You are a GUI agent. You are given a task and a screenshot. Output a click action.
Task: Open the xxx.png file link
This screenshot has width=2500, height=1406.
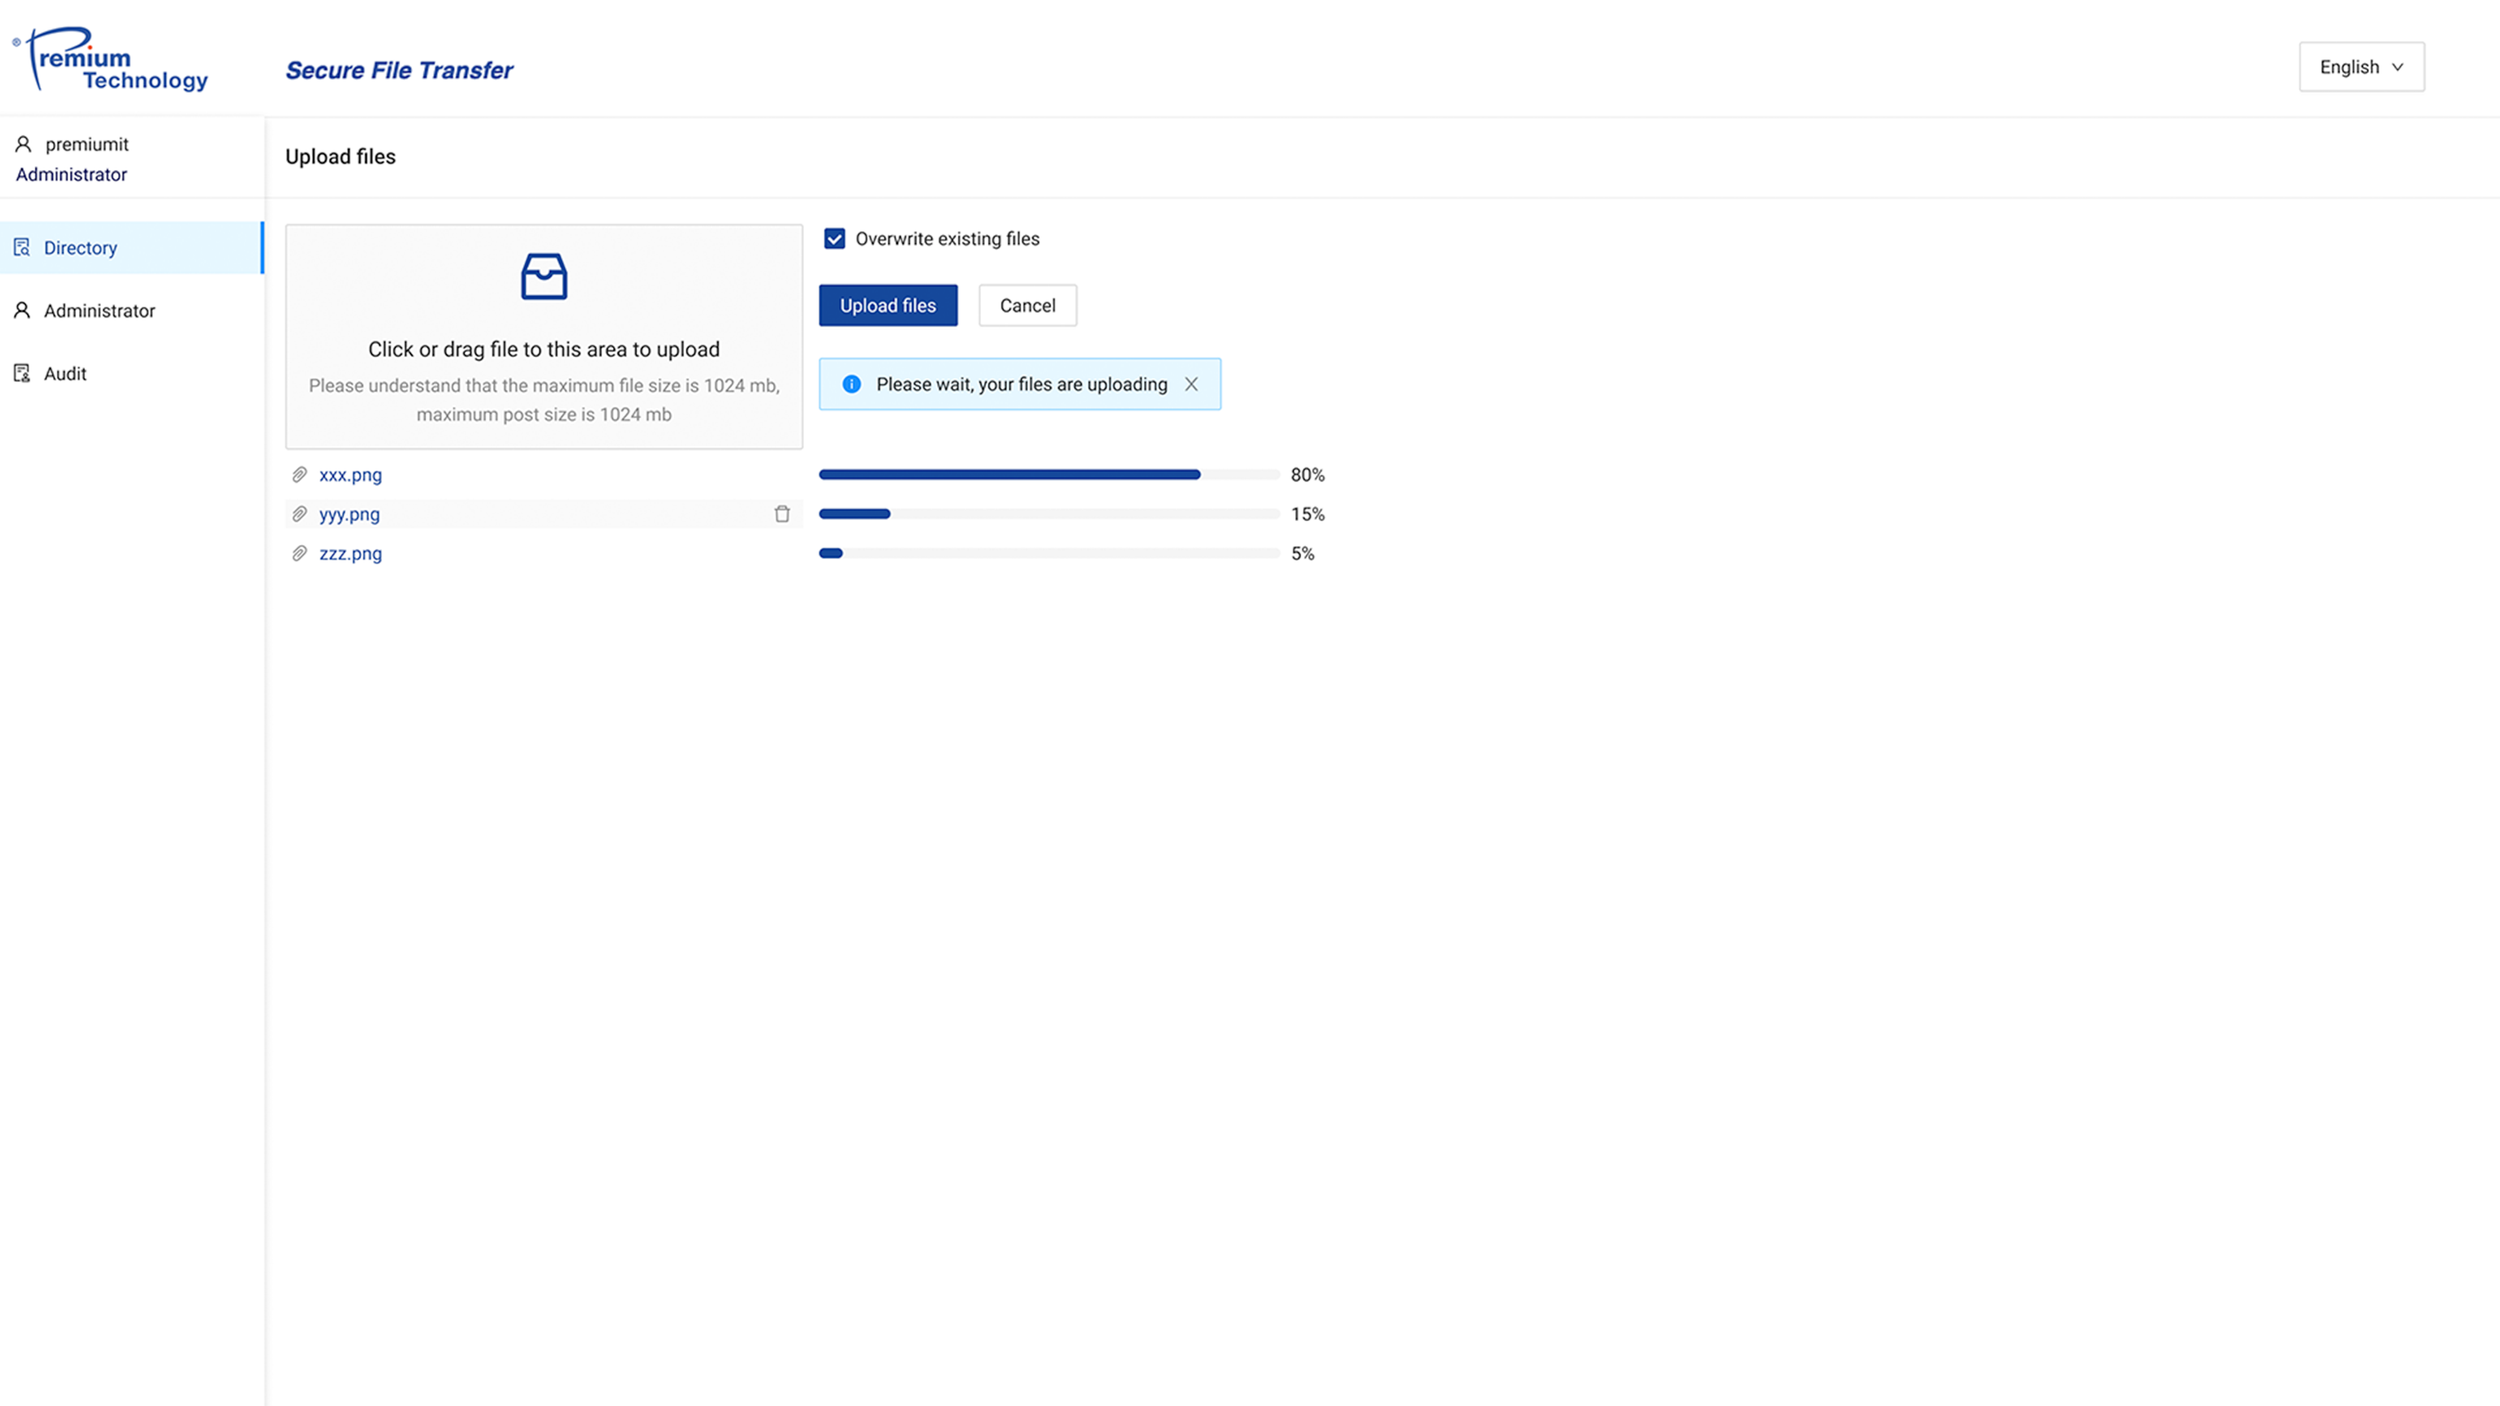pos(350,474)
